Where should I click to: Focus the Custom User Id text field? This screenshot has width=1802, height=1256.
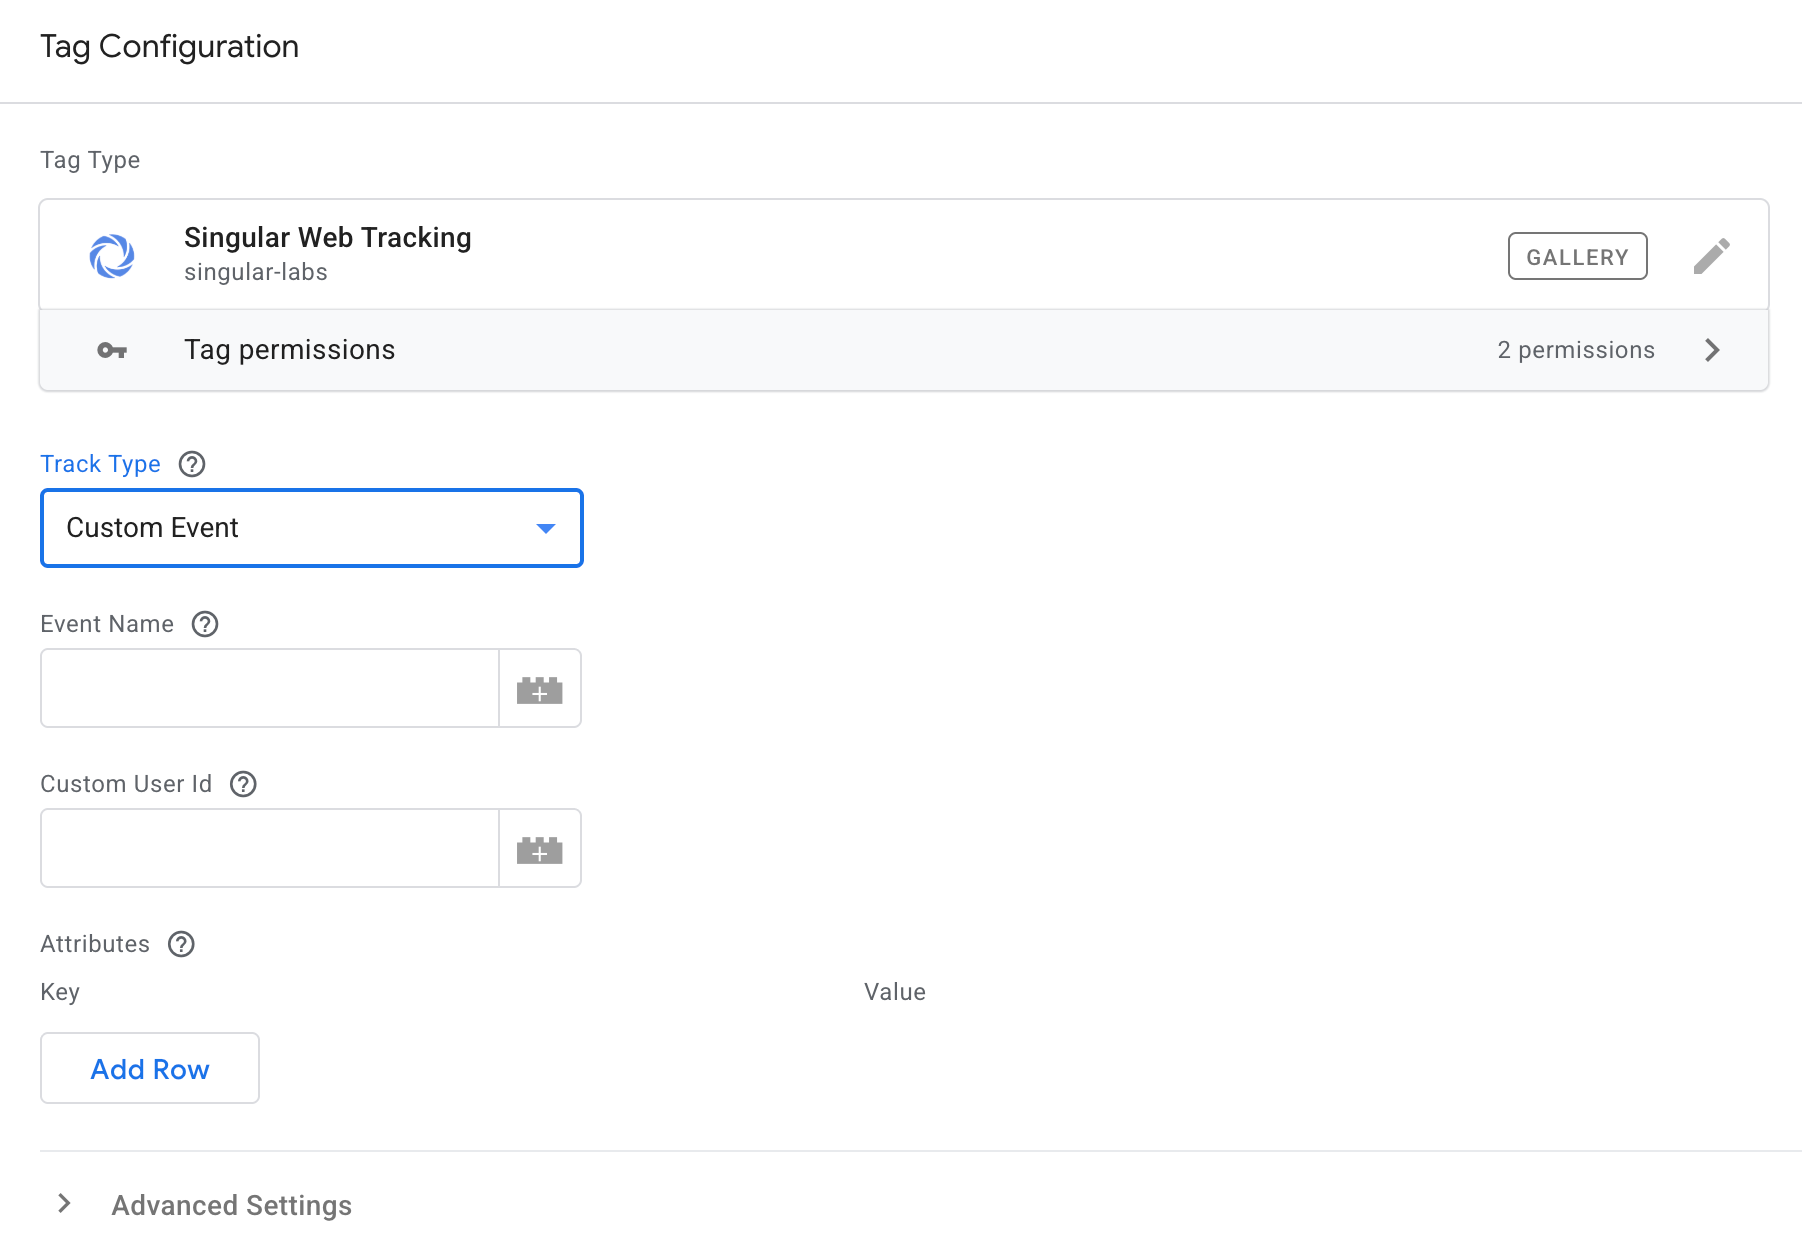coord(270,849)
